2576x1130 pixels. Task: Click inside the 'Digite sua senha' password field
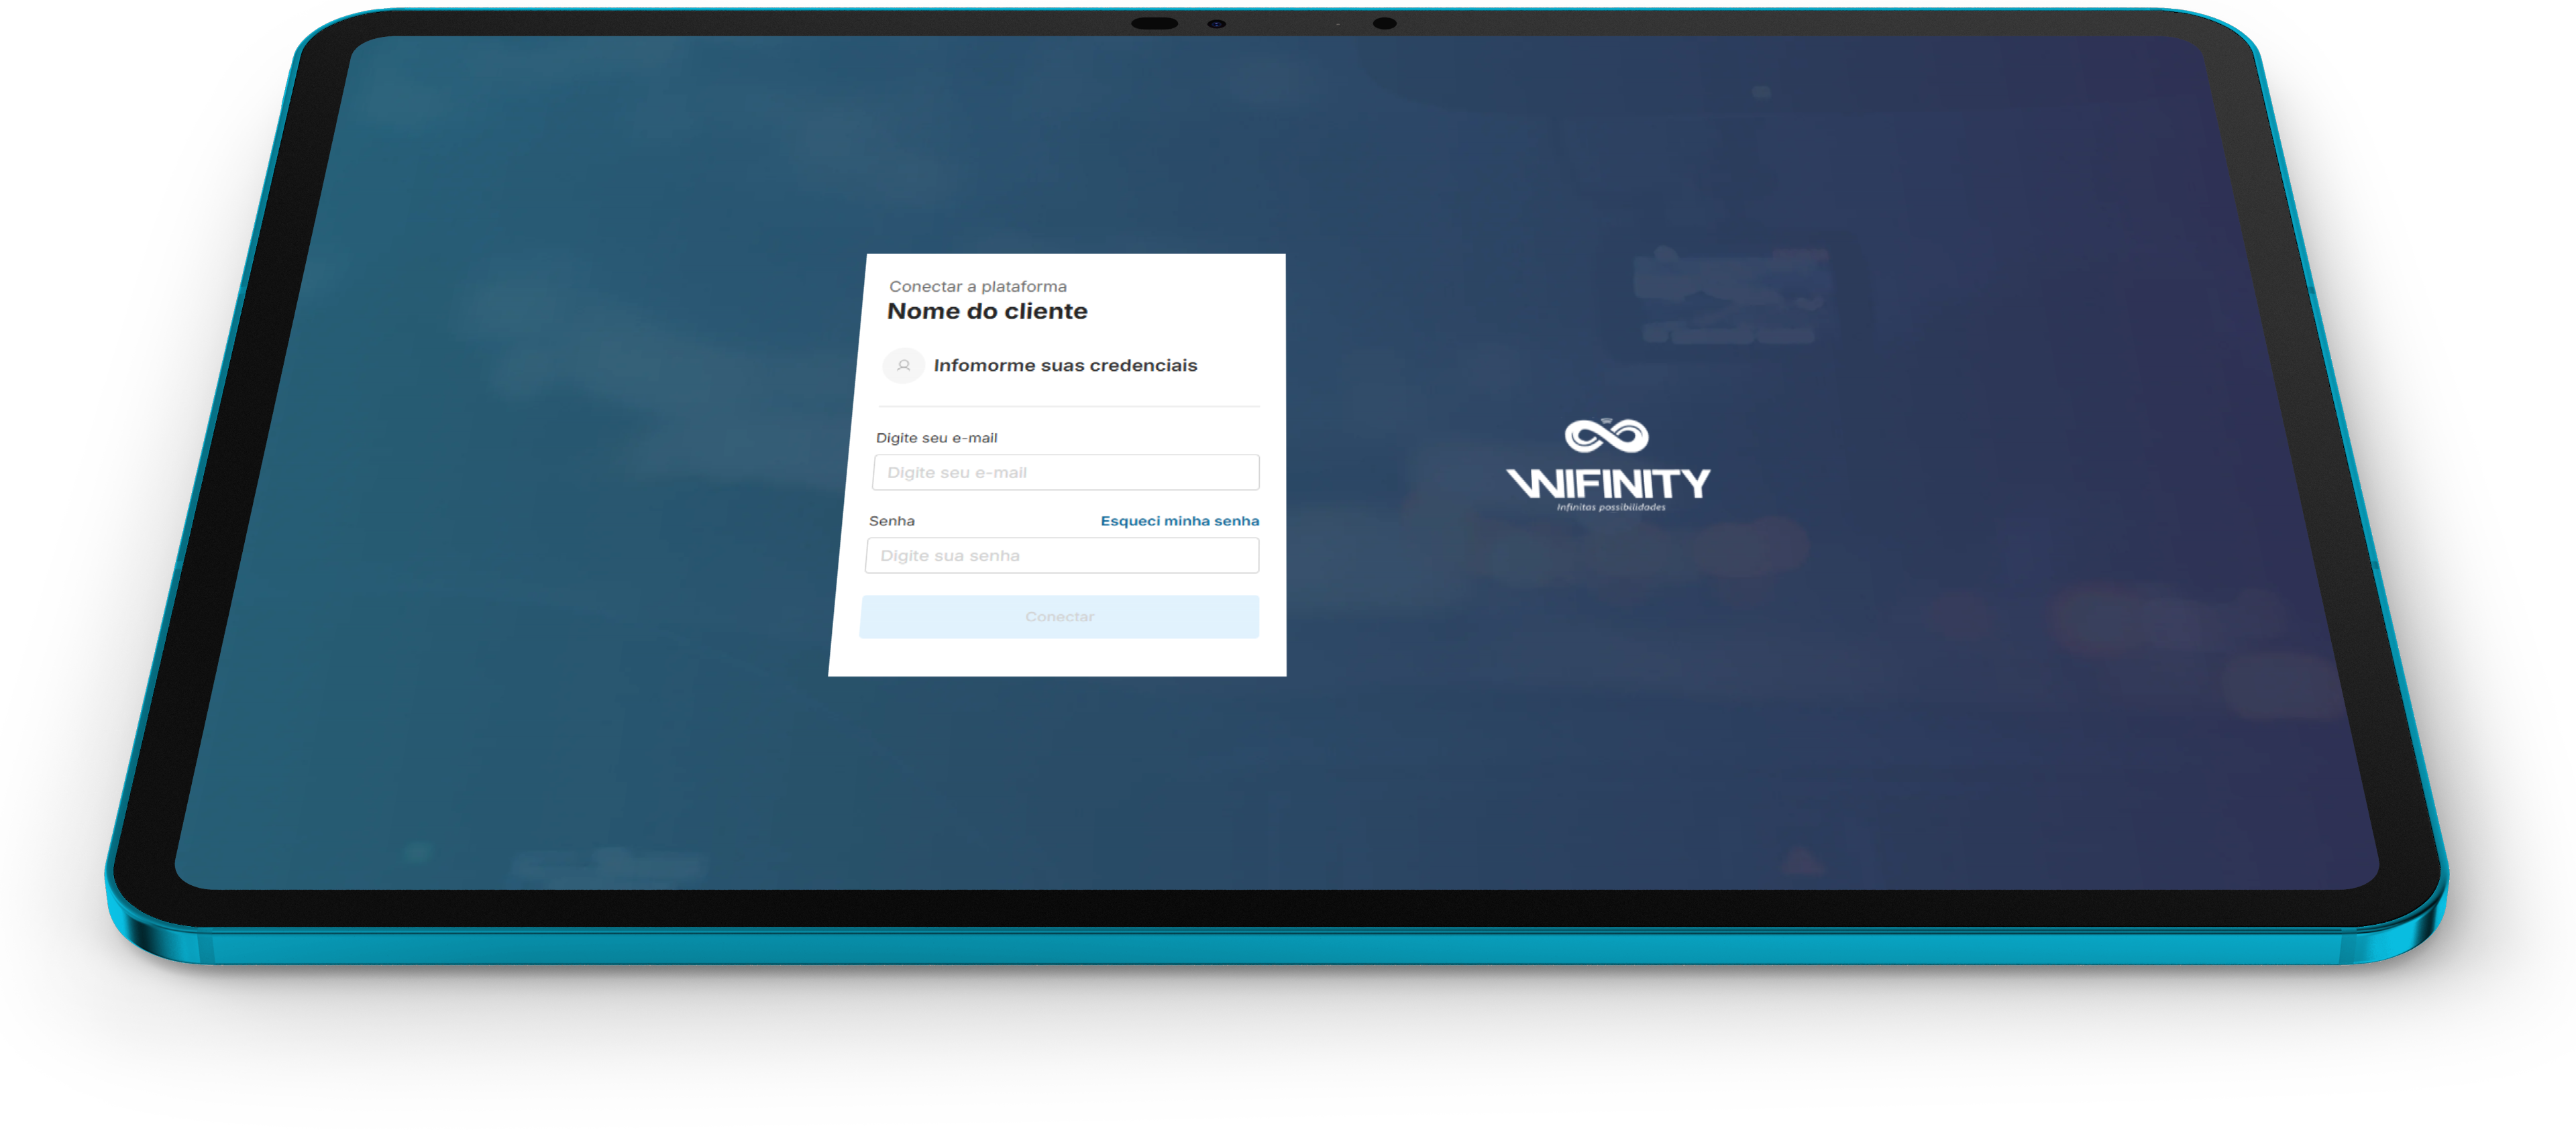click(x=1062, y=555)
